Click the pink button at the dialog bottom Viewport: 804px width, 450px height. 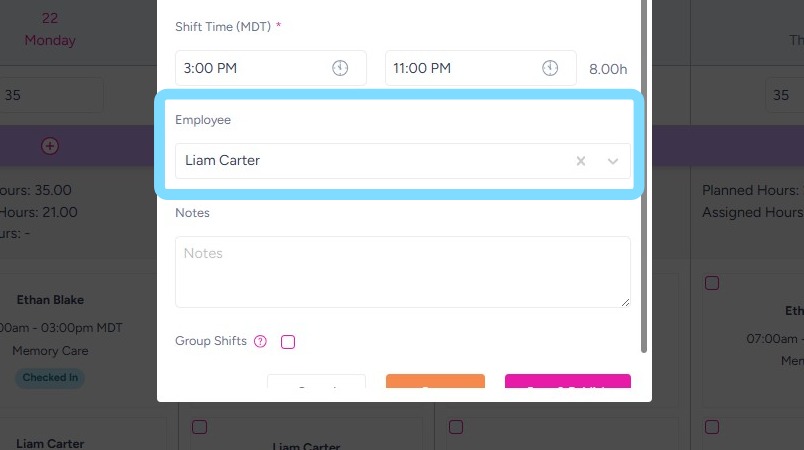click(567, 387)
